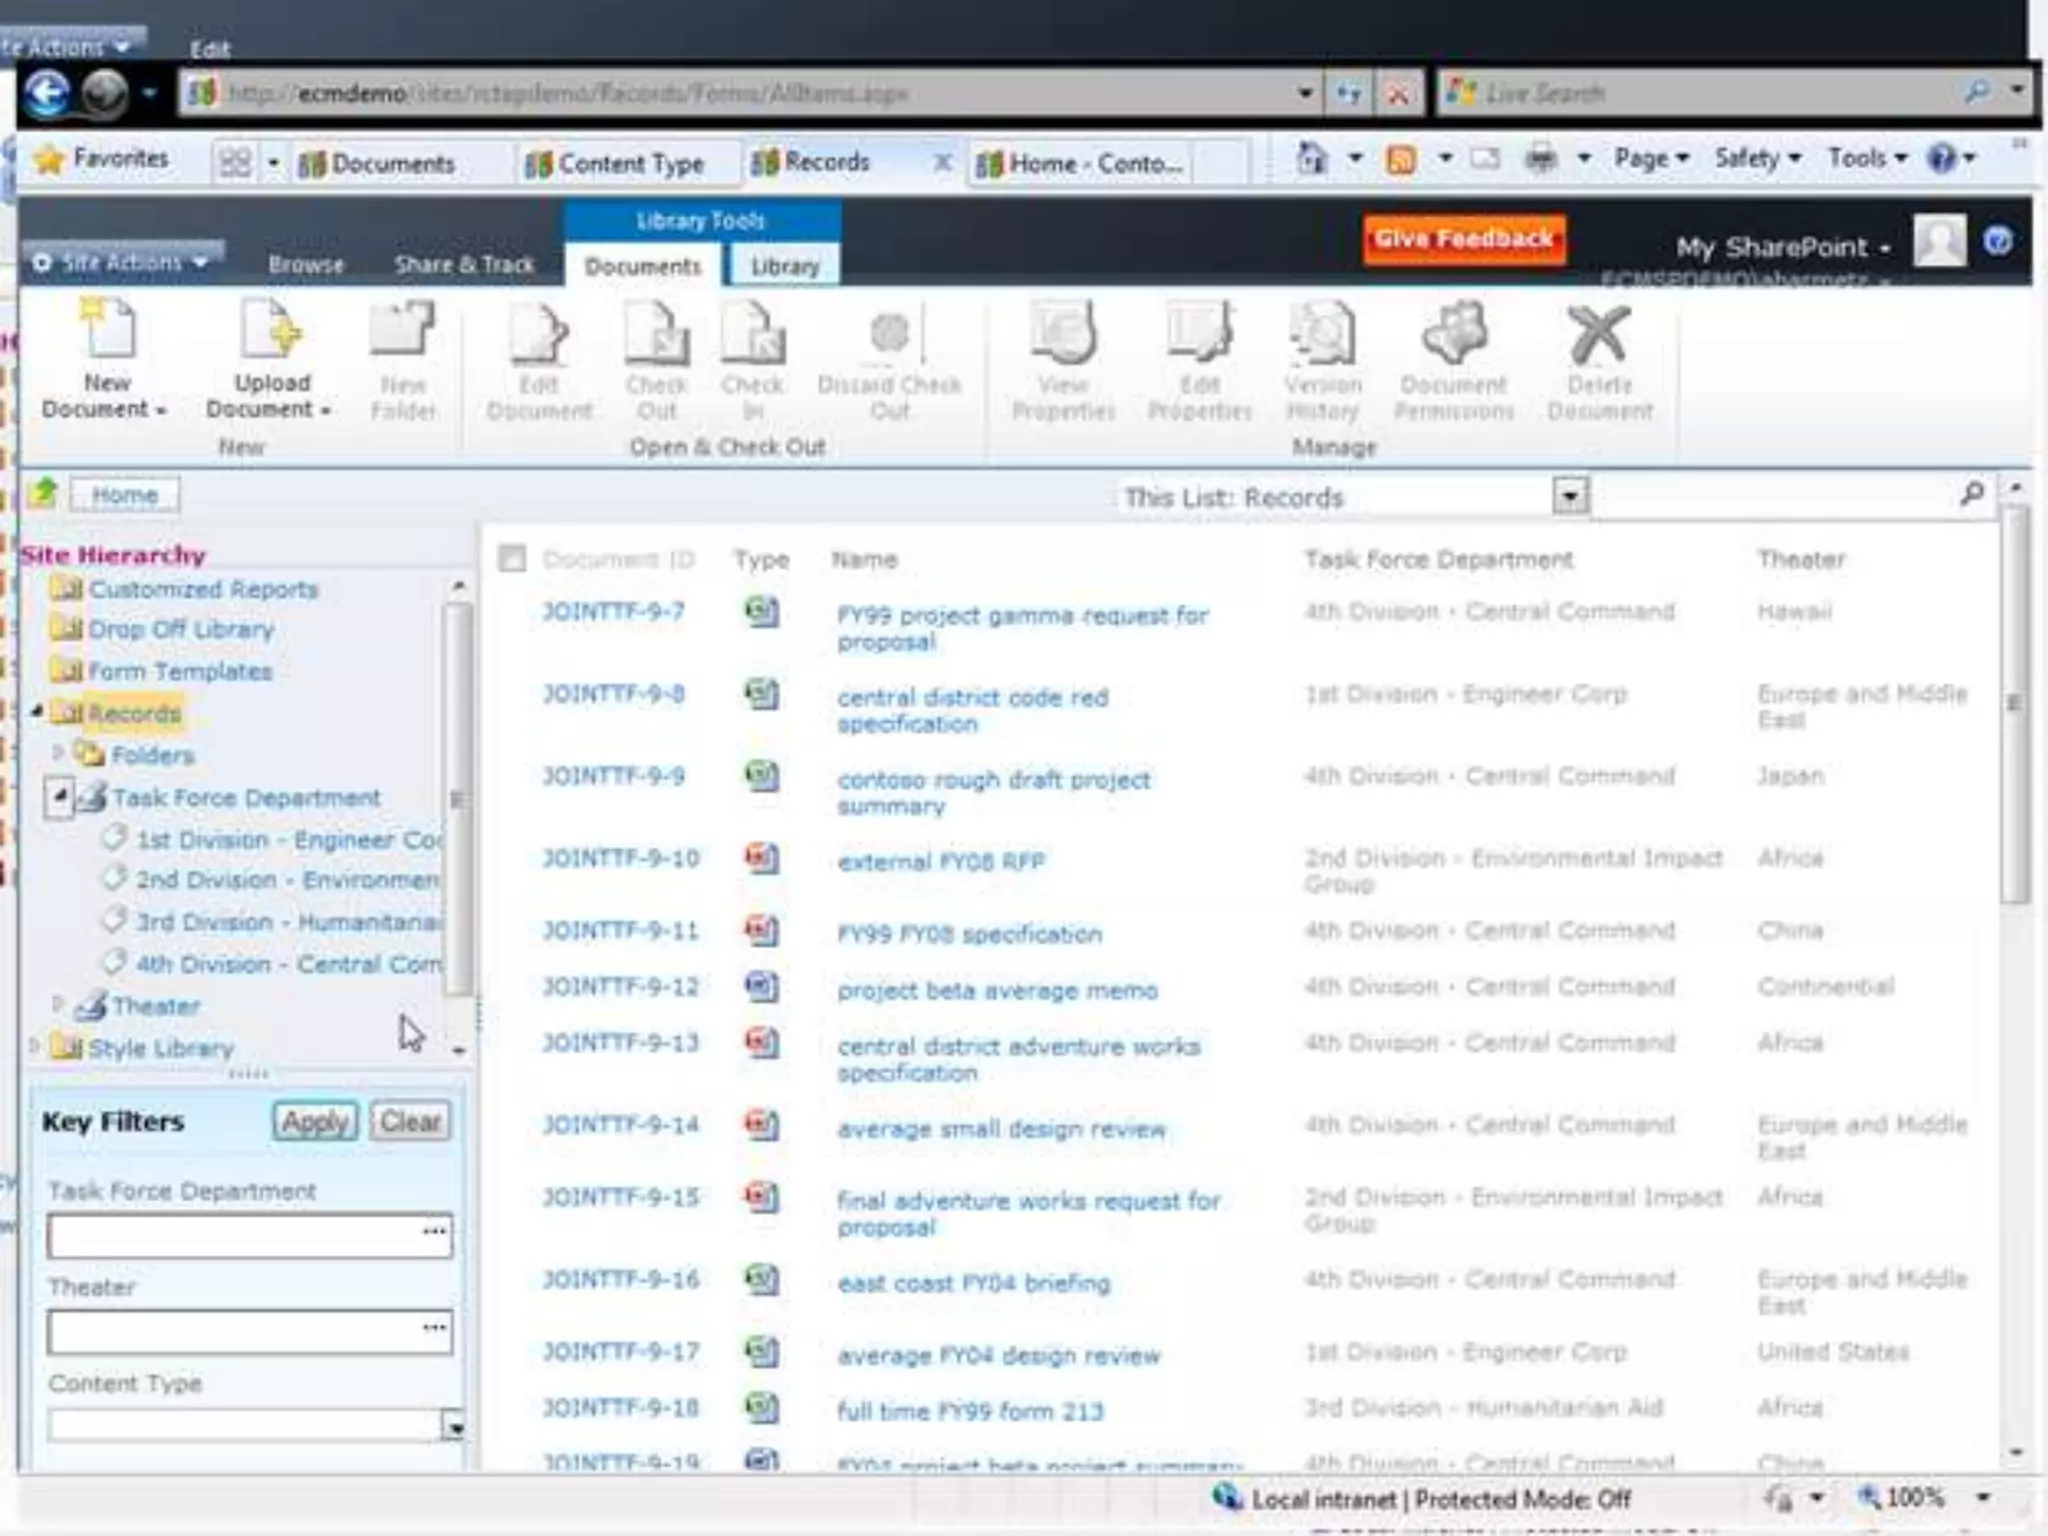Open the external FY08 RFP document link

(x=940, y=861)
